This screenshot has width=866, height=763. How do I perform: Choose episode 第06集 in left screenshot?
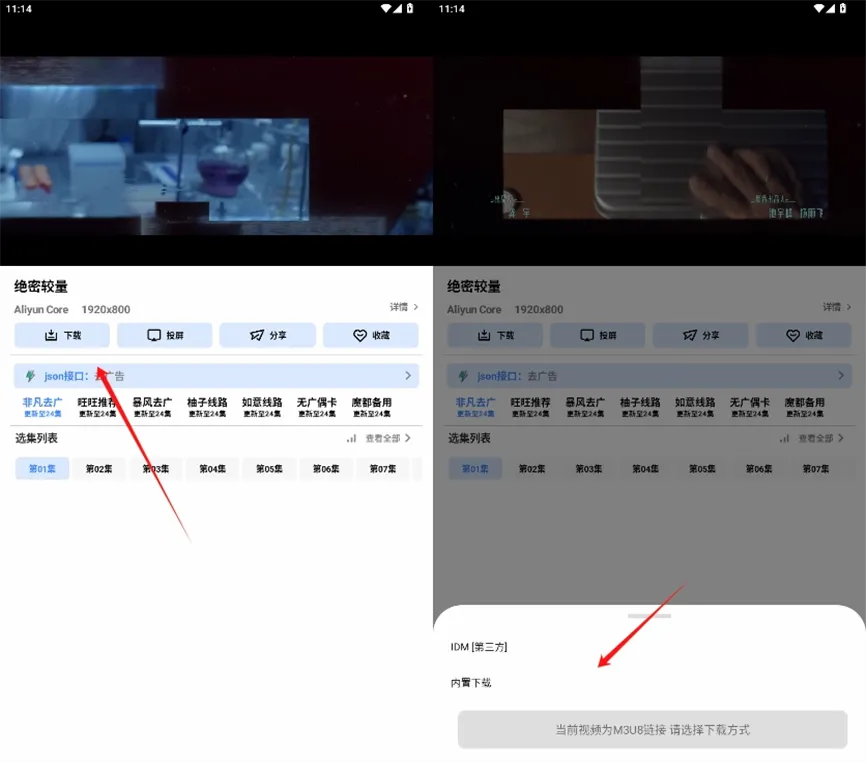click(x=326, y=469)
